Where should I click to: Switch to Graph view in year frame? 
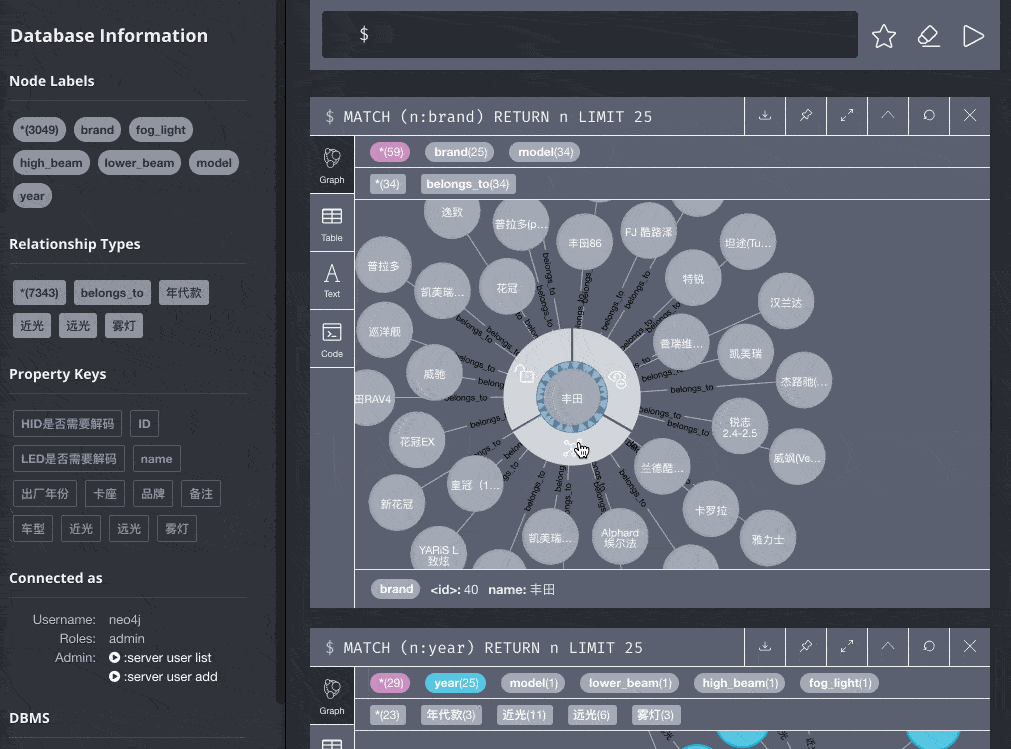[332, 696]
